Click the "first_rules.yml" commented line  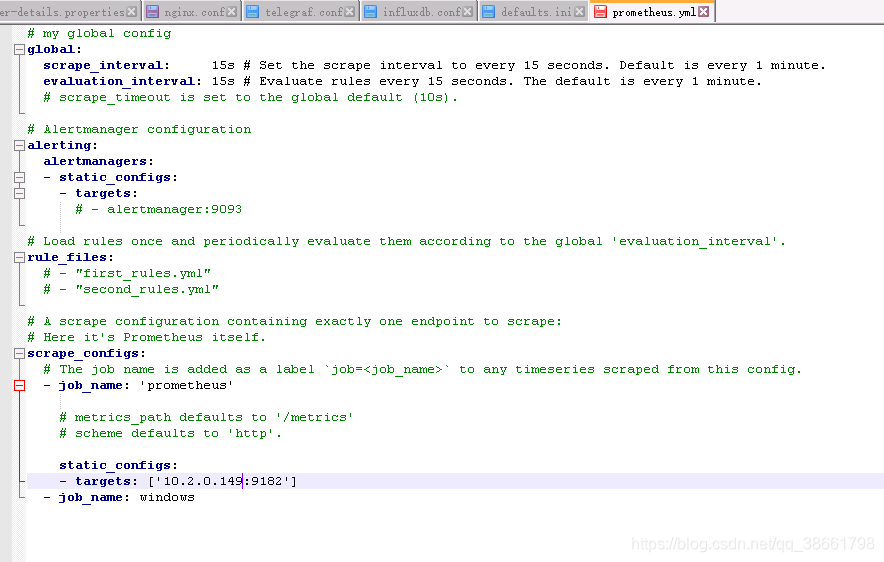[x=127, y=273]
